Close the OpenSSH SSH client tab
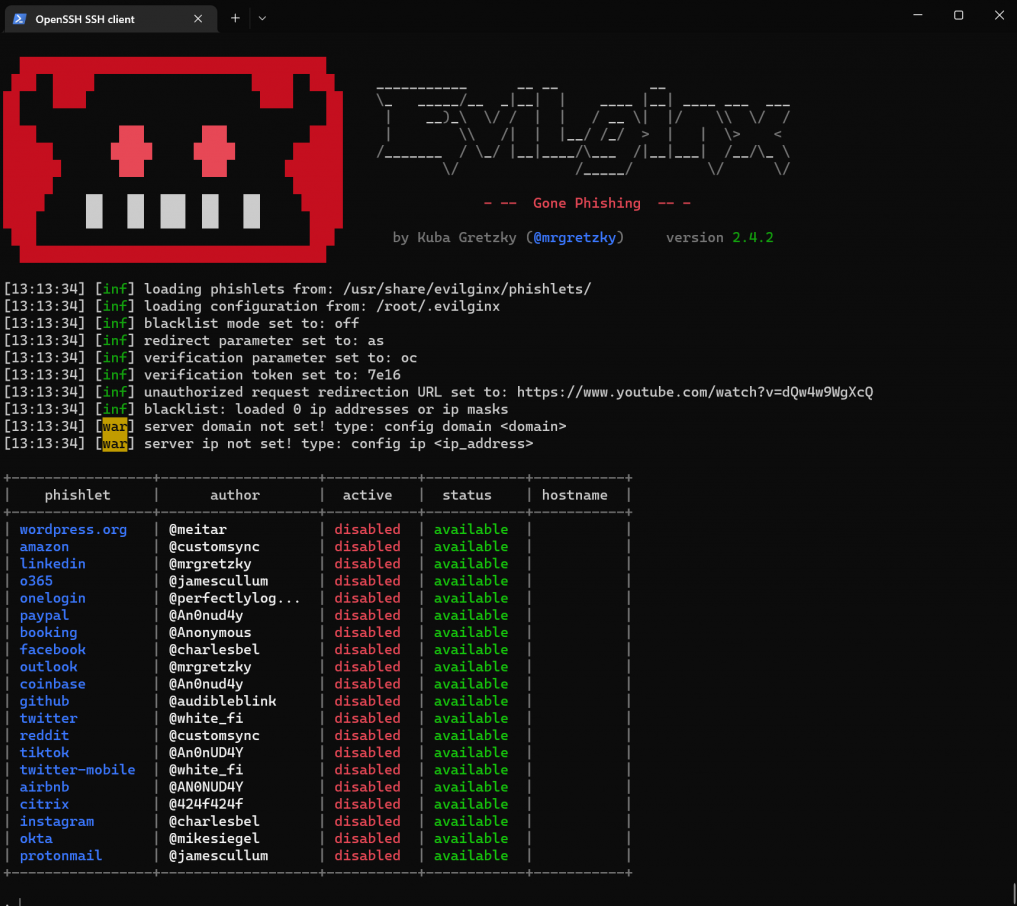This screenshot has width=1017, height=906. coord(198,19)
